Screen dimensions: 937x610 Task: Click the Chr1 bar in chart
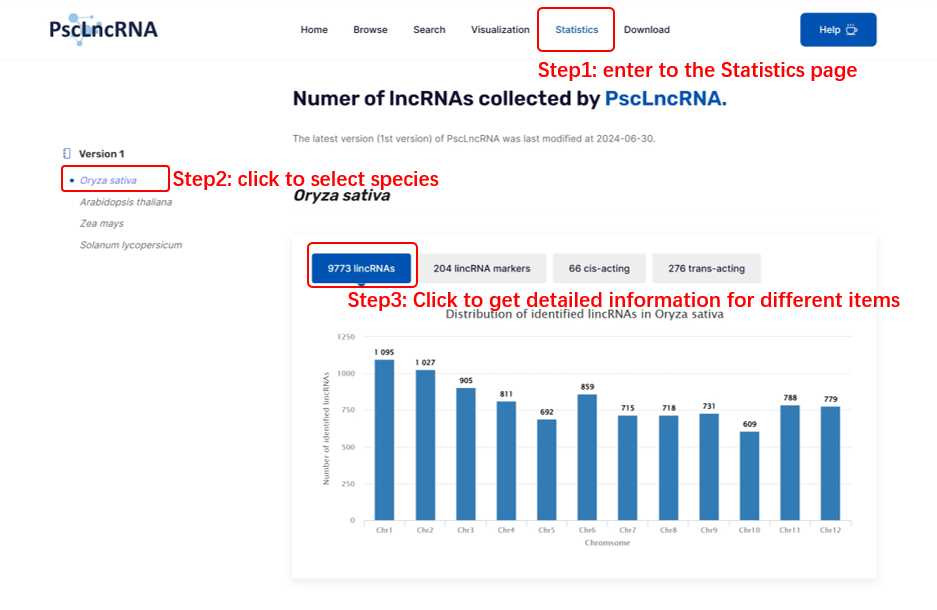(x=384, y=440)
